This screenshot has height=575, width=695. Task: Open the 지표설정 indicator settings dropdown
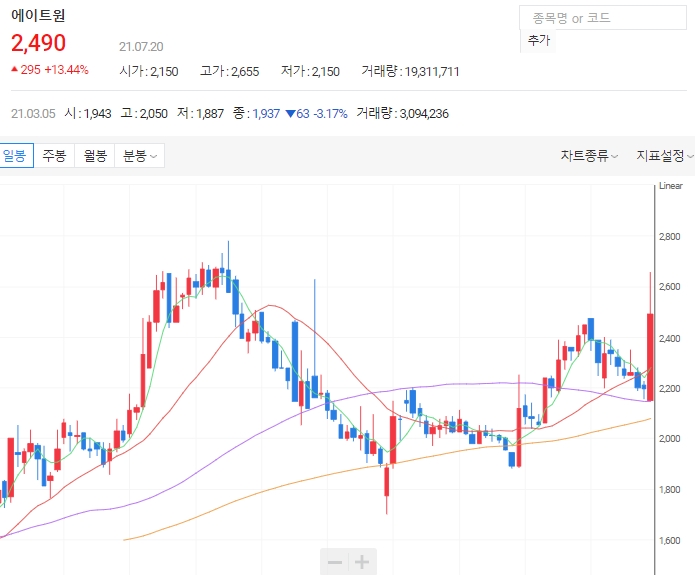[x=665, y=156]
